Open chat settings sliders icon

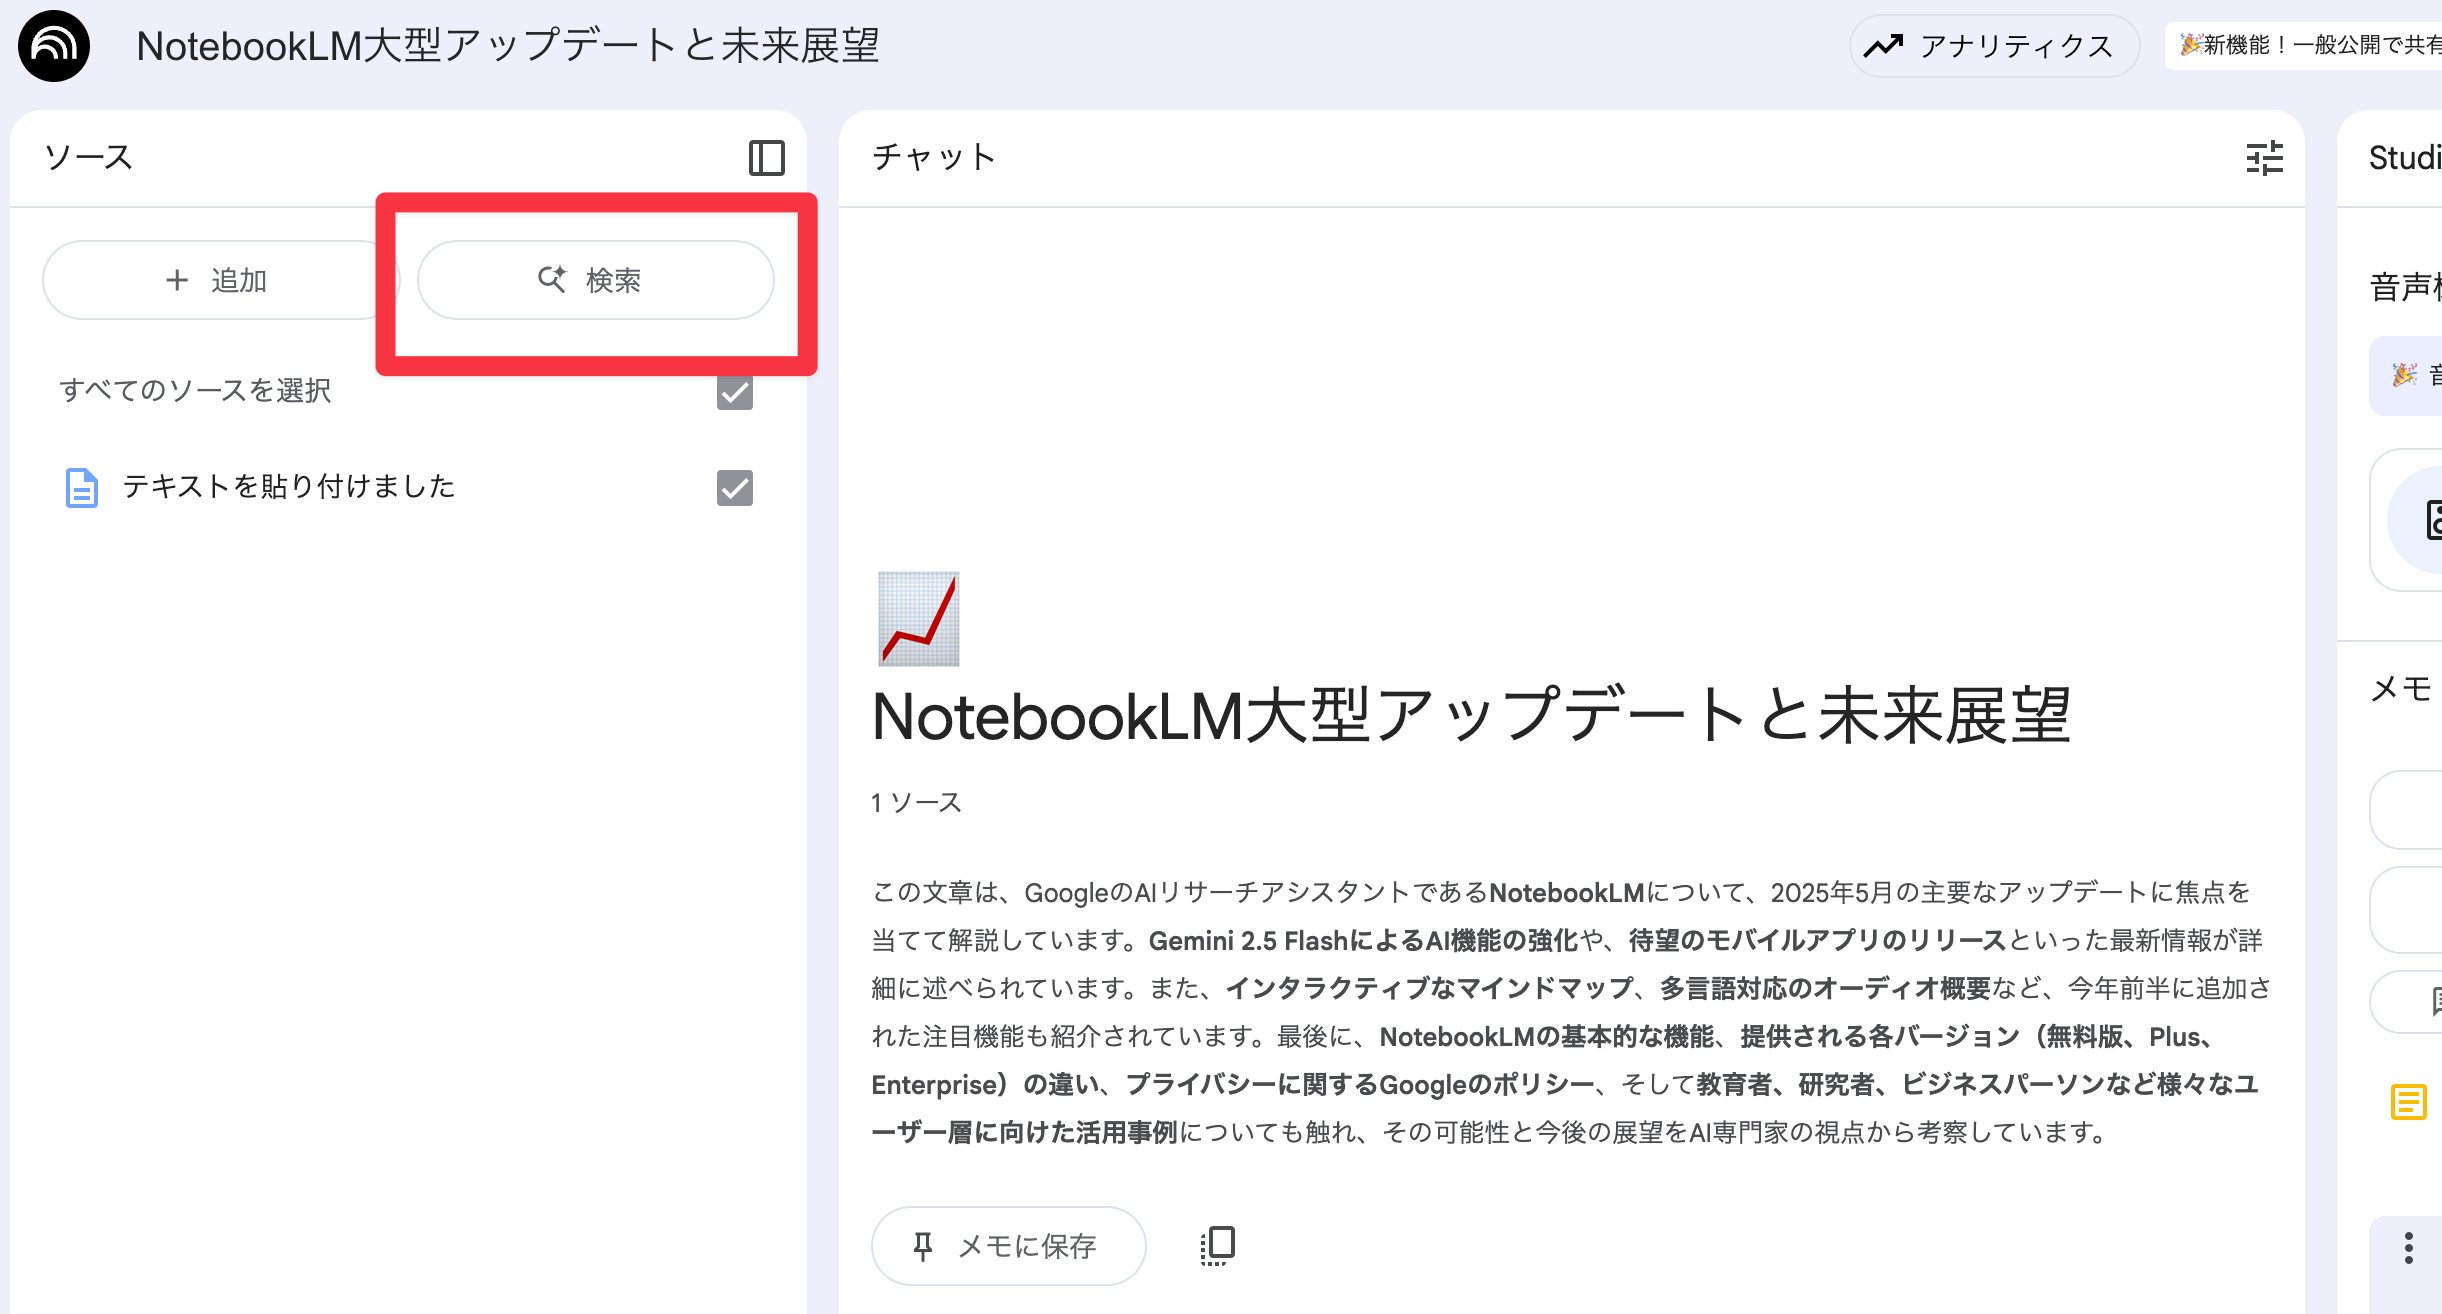click(x=2264, y=158)
